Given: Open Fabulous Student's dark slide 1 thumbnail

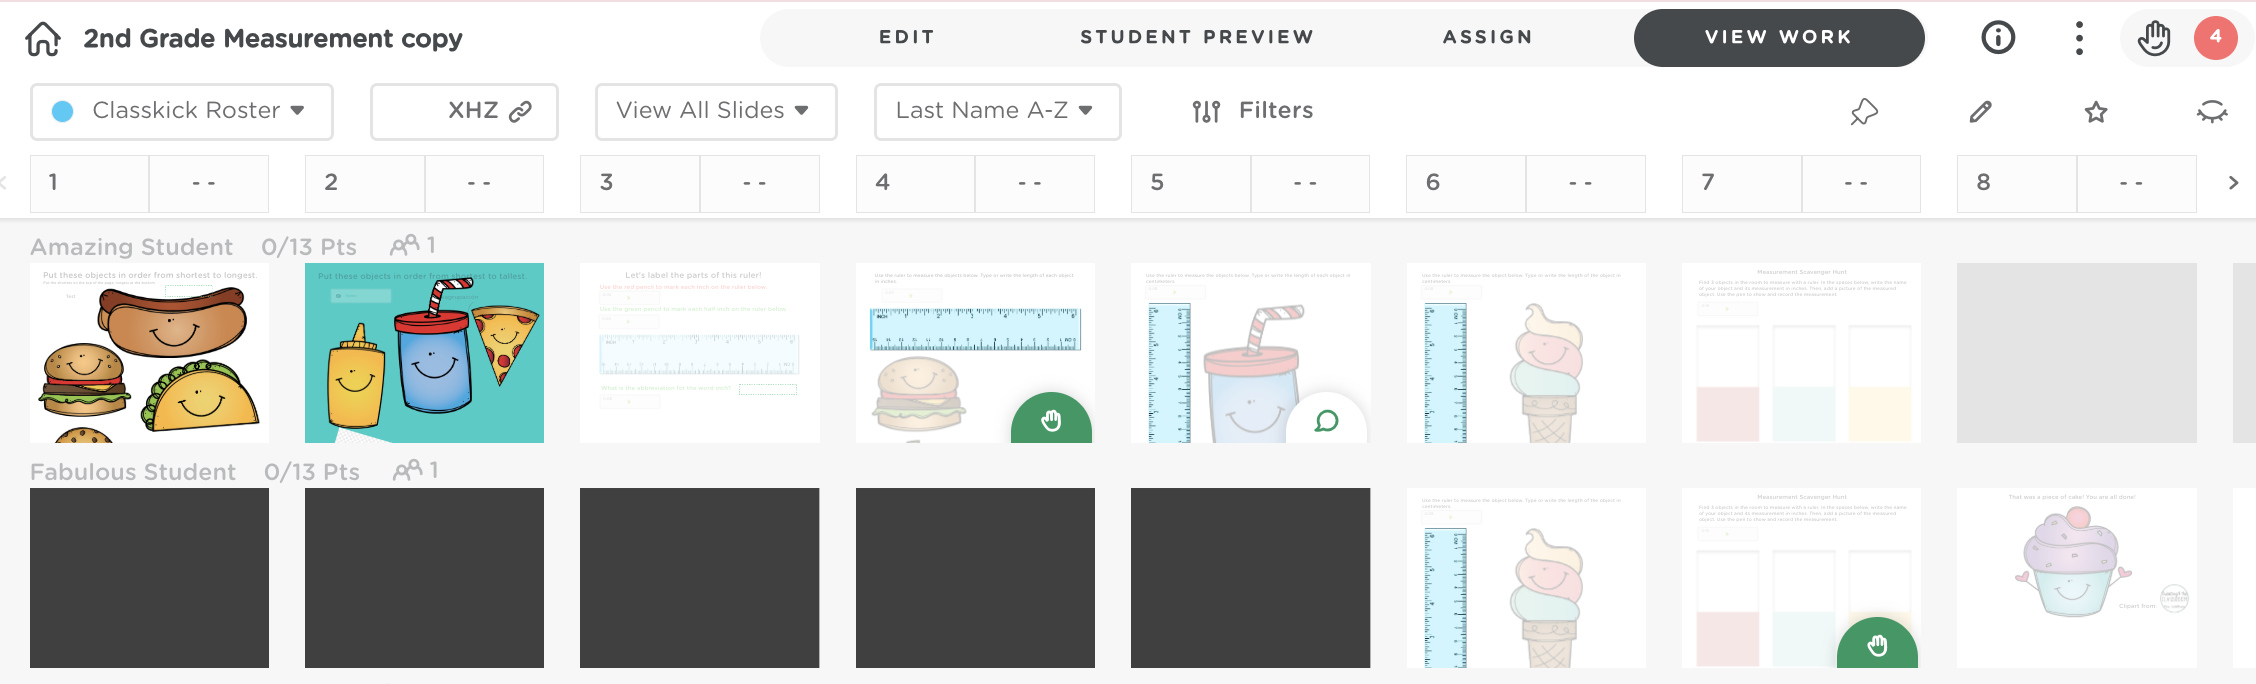Looking at the screenshot, I should tap(149, 578).
